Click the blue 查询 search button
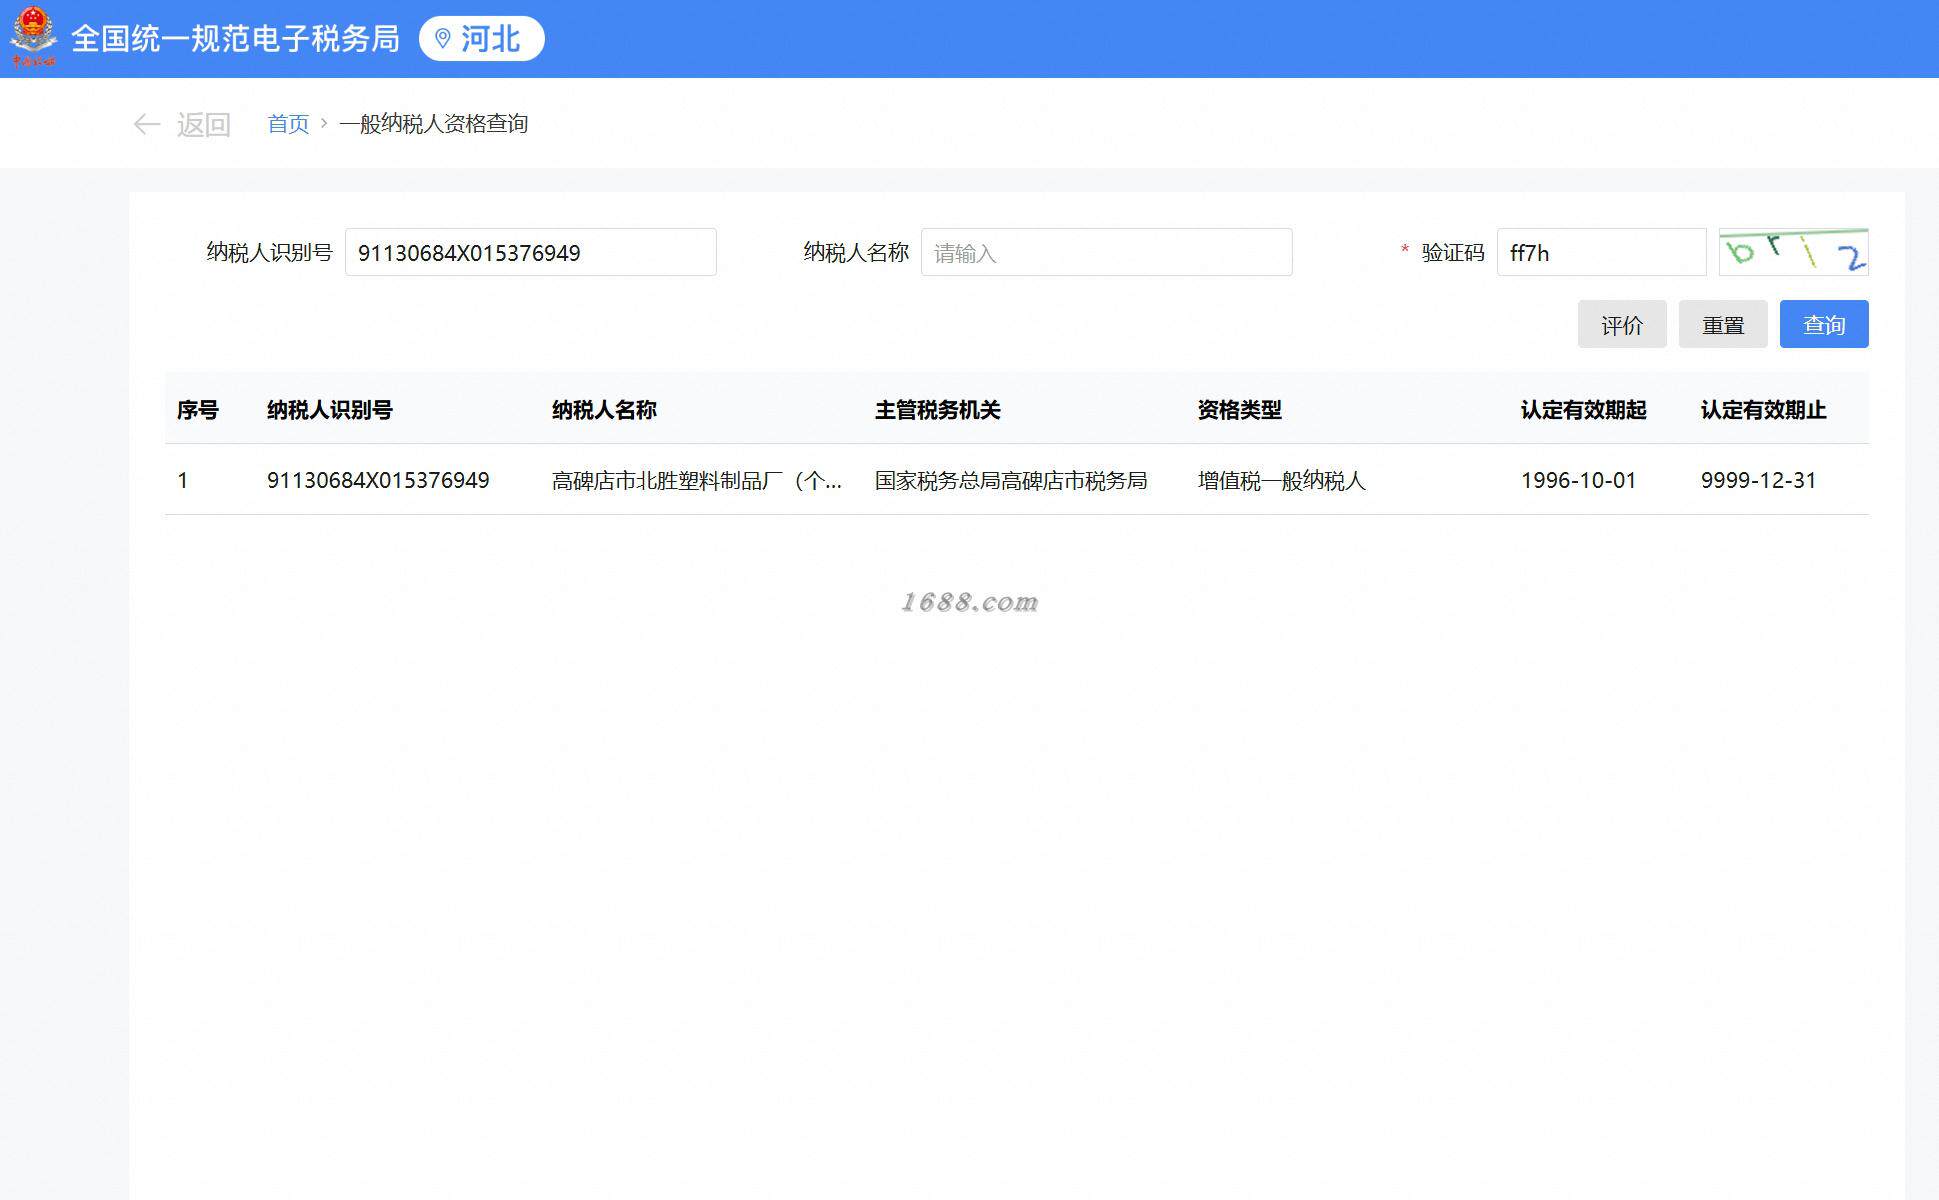Screen dimensions: 1939x1200 tap(1823, 324)
